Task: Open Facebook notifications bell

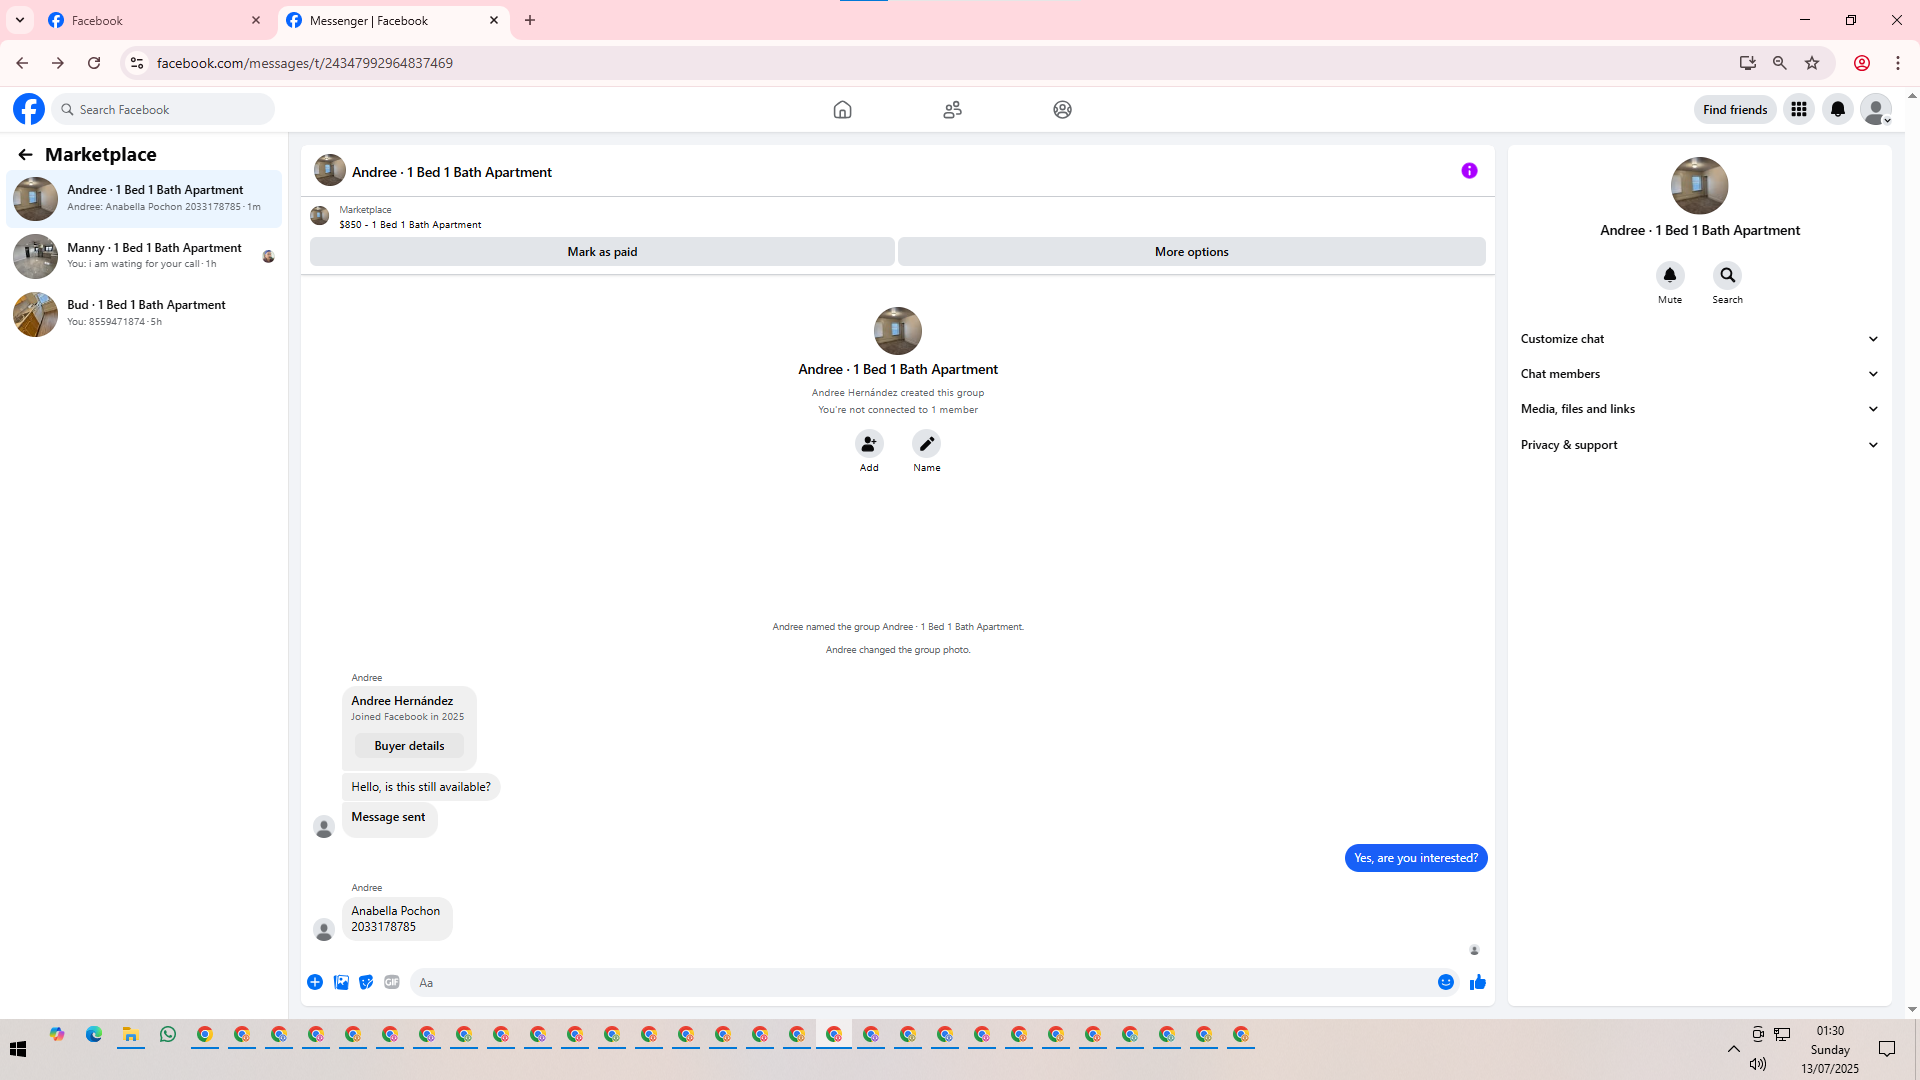Action: click(1837, 109)
